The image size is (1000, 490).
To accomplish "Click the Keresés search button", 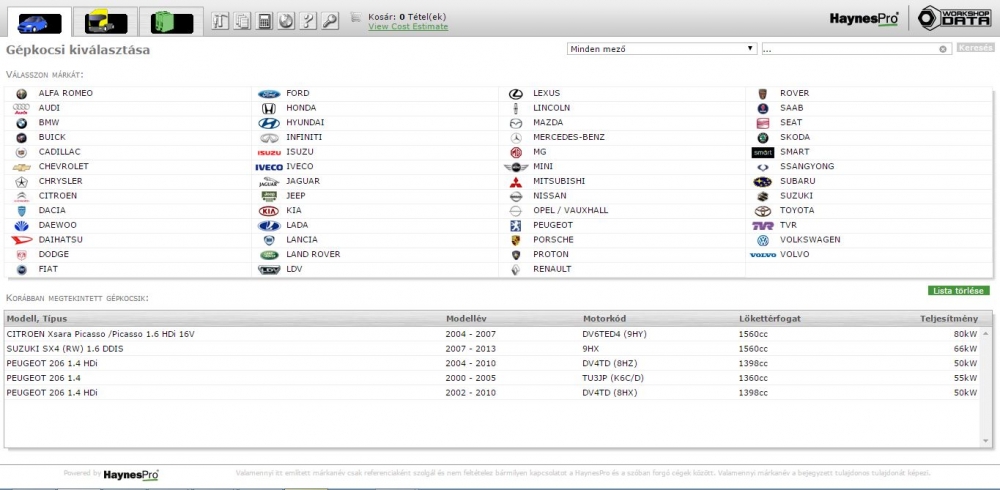I will click(975, 48).
